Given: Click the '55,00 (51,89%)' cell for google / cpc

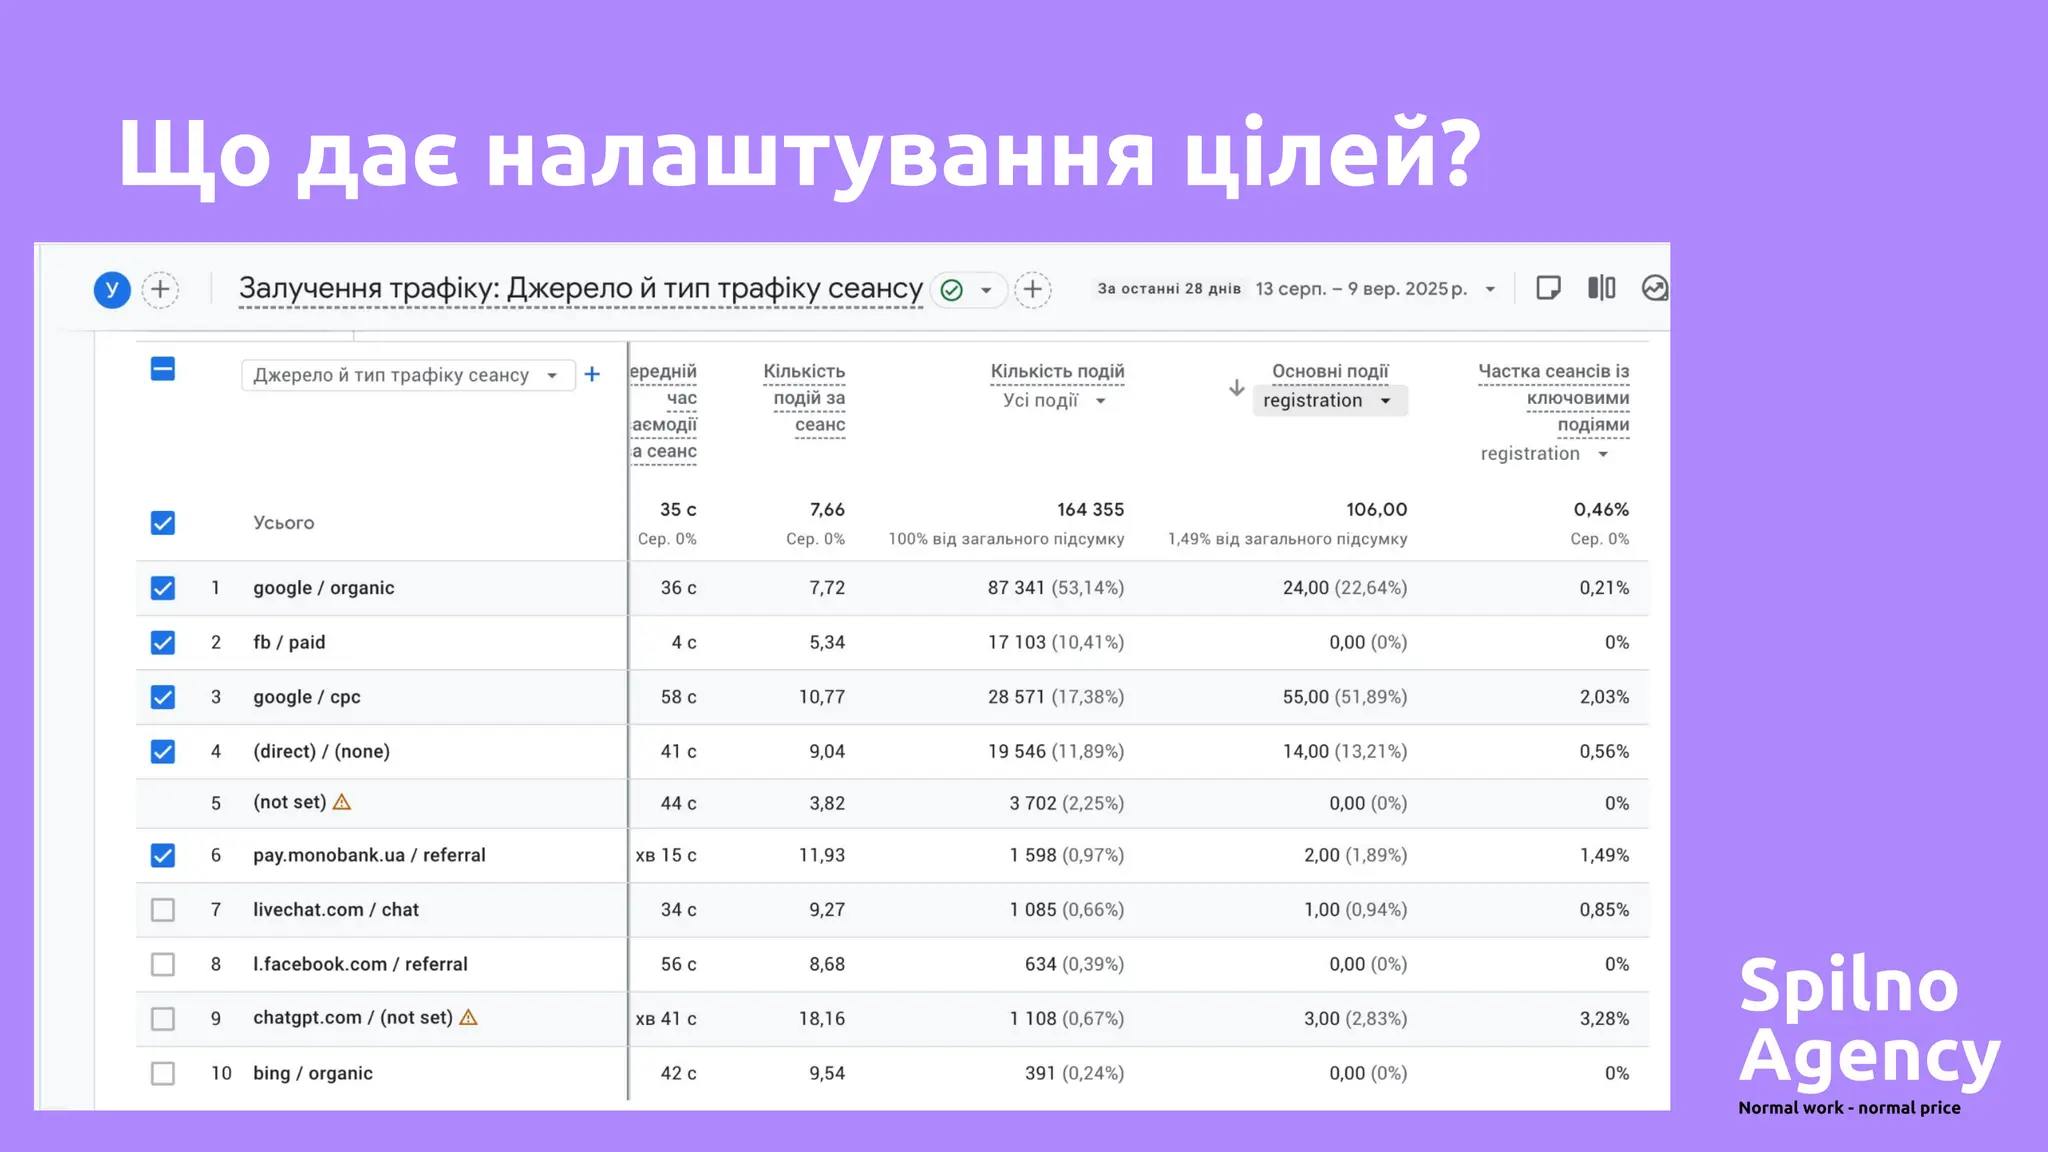Looking at the screenshot, I should click(x=1345, y=697).
